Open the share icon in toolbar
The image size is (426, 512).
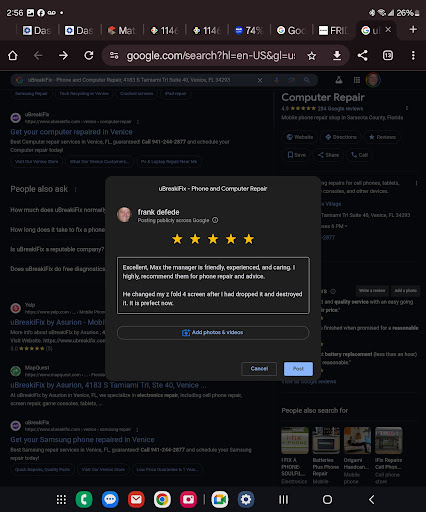point(363,55)
